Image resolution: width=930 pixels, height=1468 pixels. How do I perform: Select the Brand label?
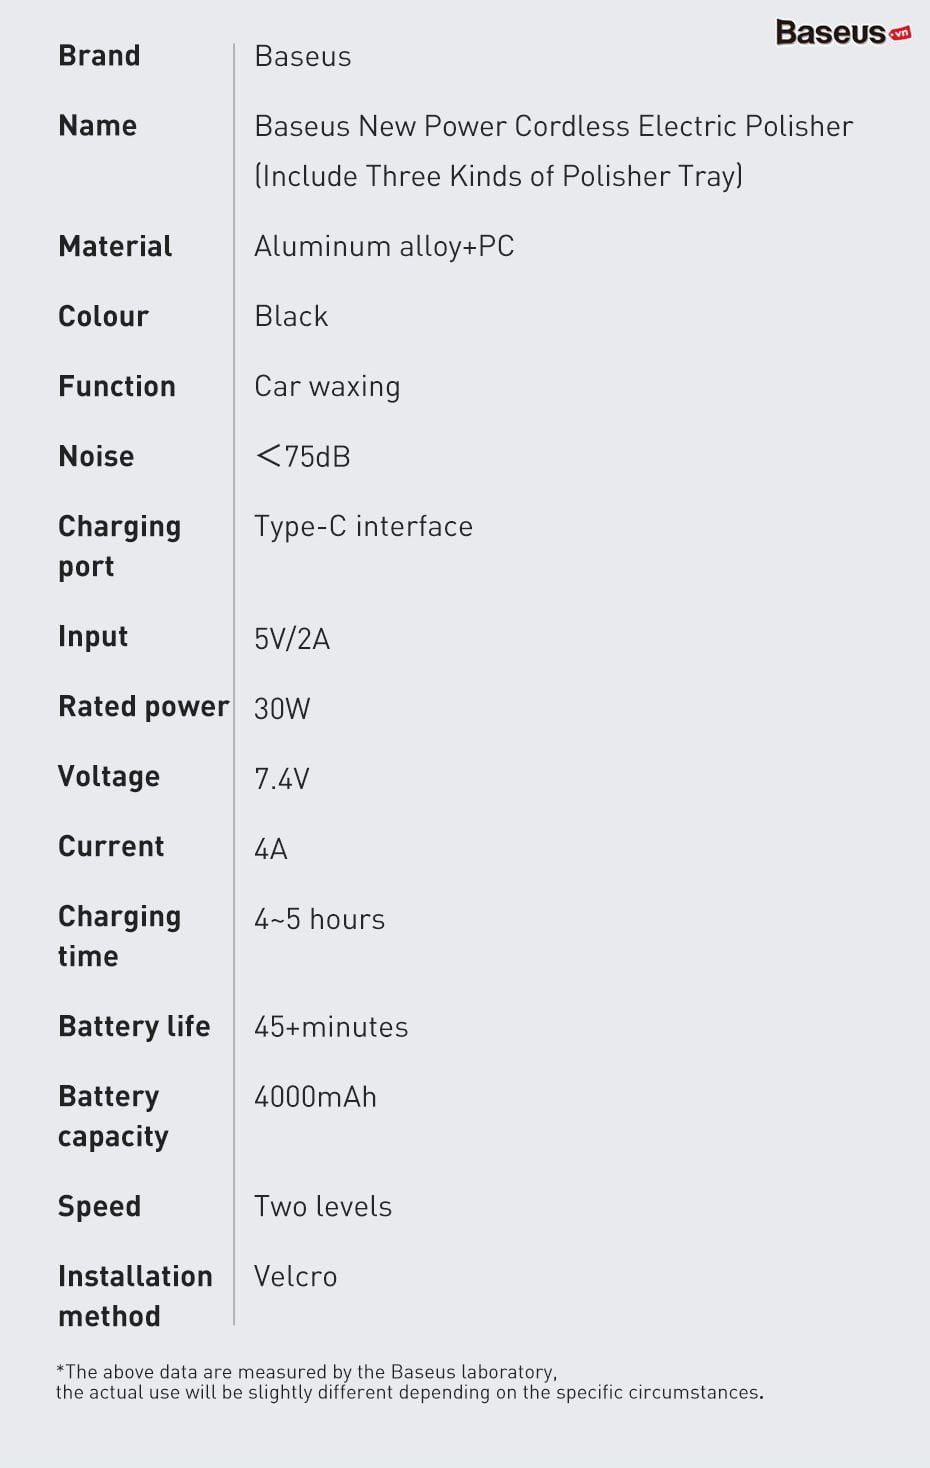click(99, 56)
